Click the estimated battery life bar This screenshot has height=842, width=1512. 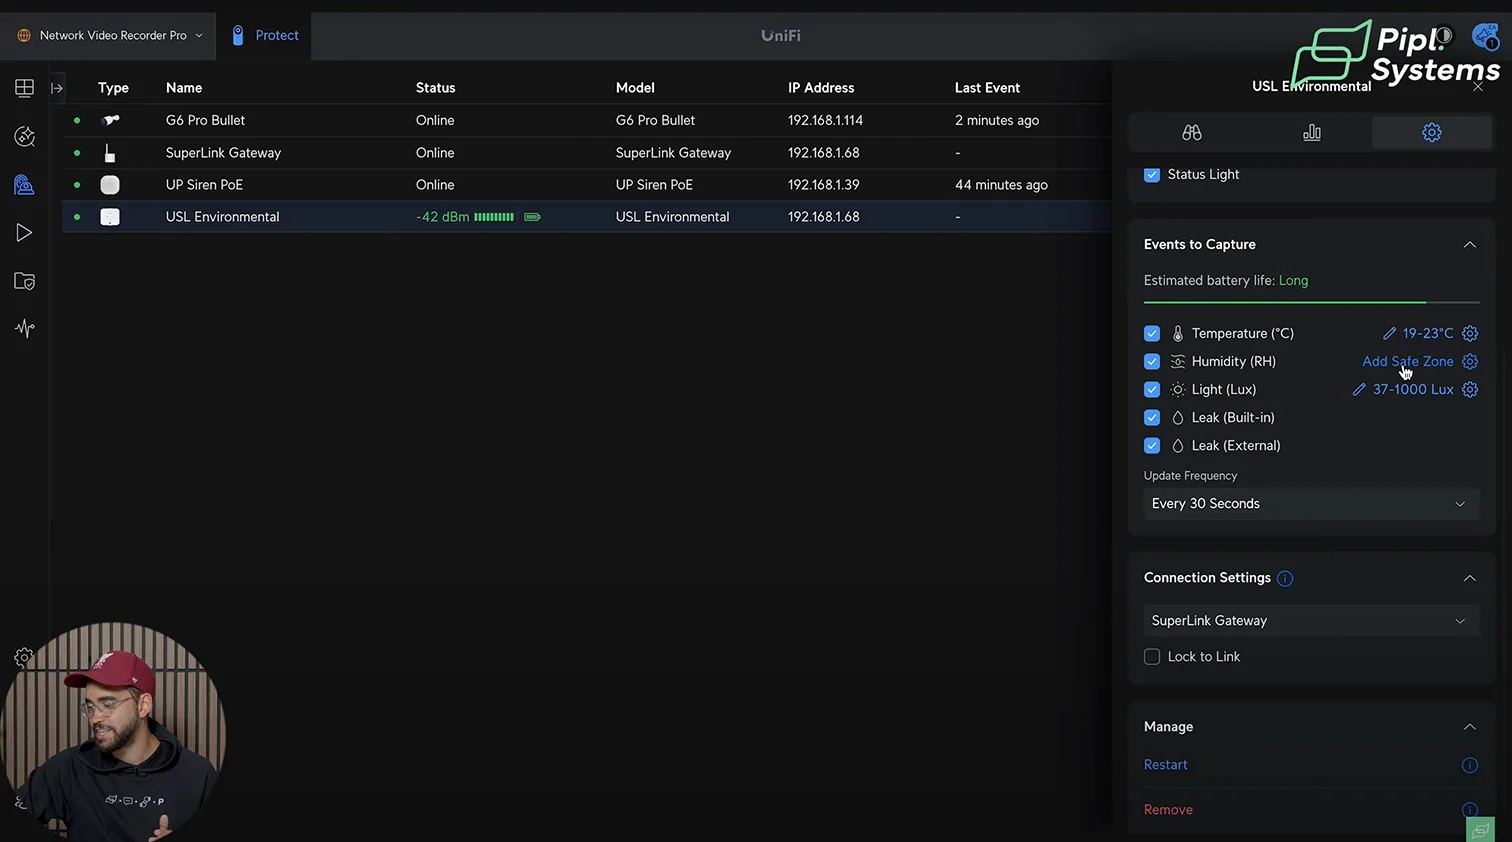point(1311,302)
